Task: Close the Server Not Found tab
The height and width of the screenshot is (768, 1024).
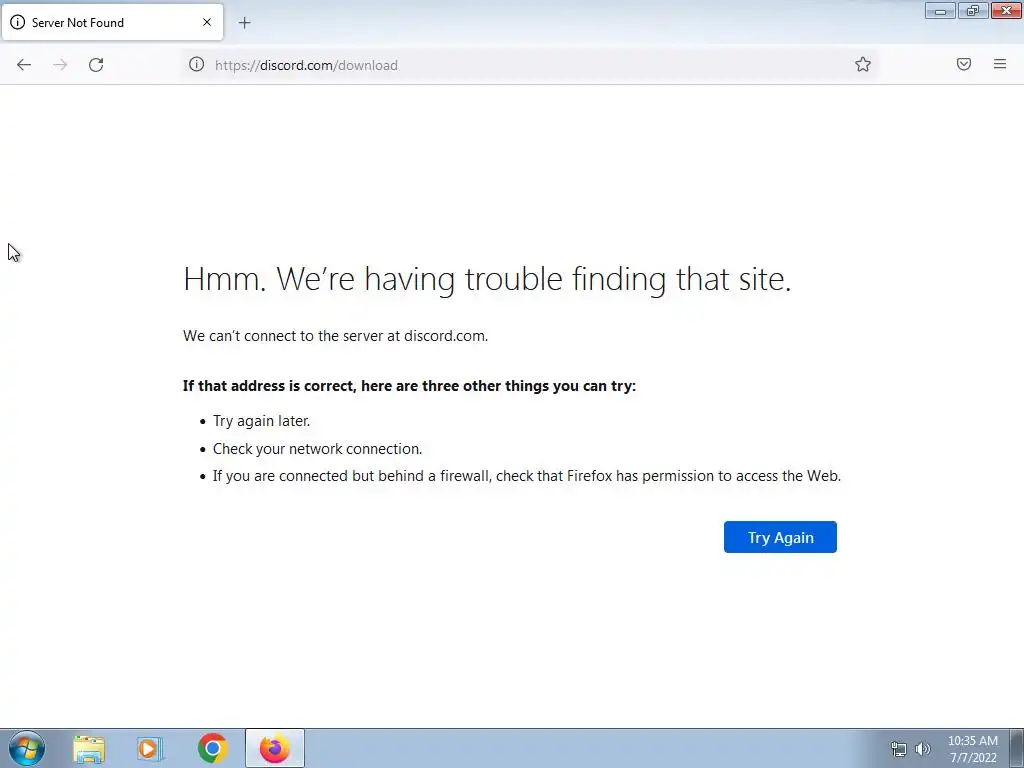Action: (x=206, y=22)
